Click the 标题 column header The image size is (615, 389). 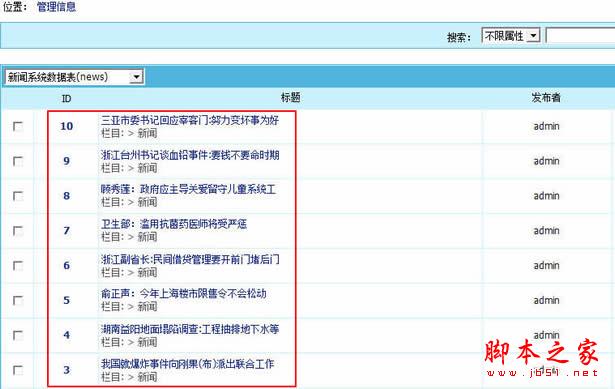(x=291, y=98)
